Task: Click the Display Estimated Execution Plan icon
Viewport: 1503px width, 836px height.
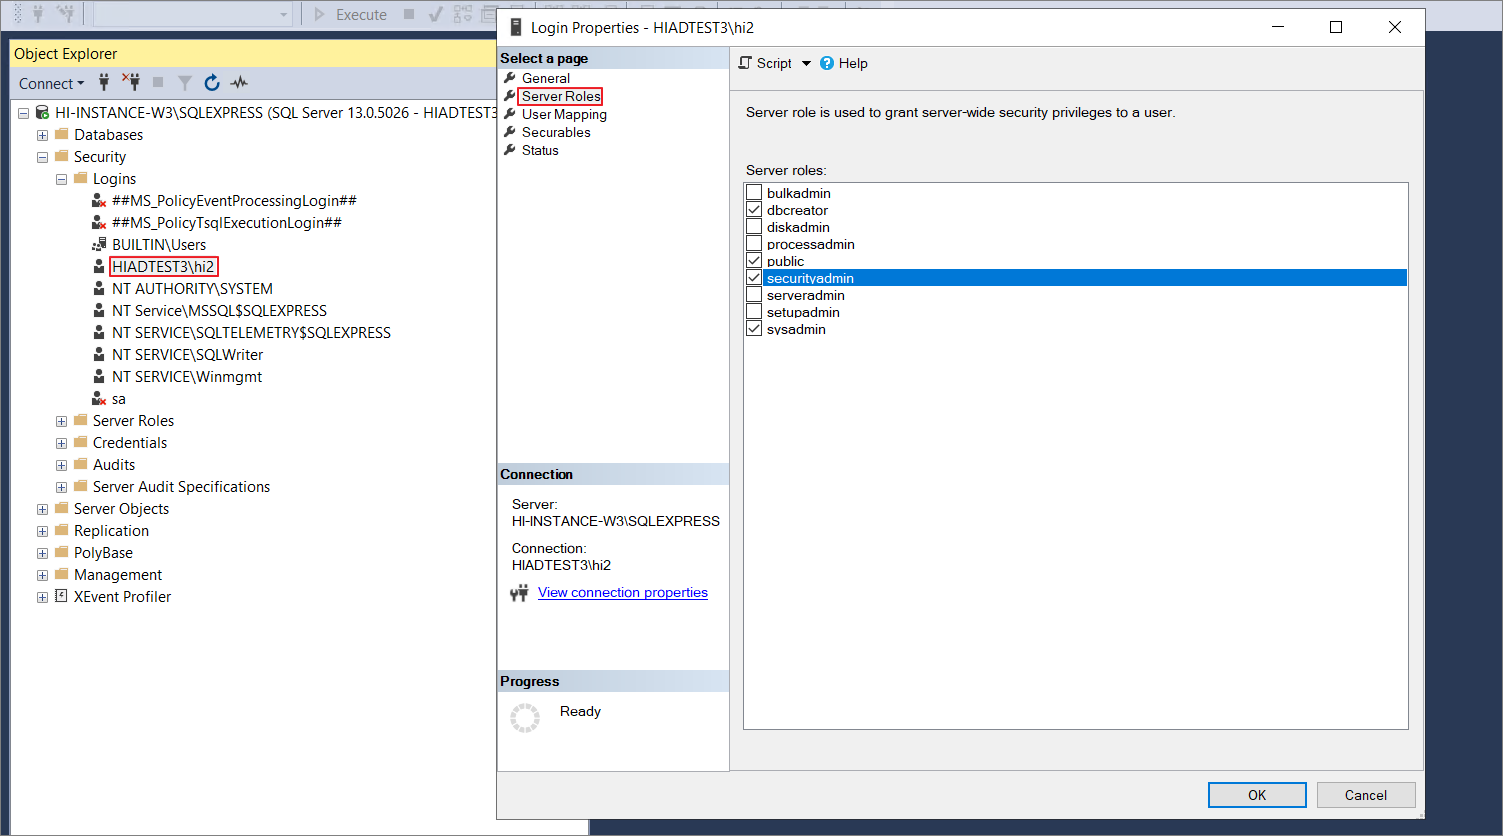Action: pos(463,14)
